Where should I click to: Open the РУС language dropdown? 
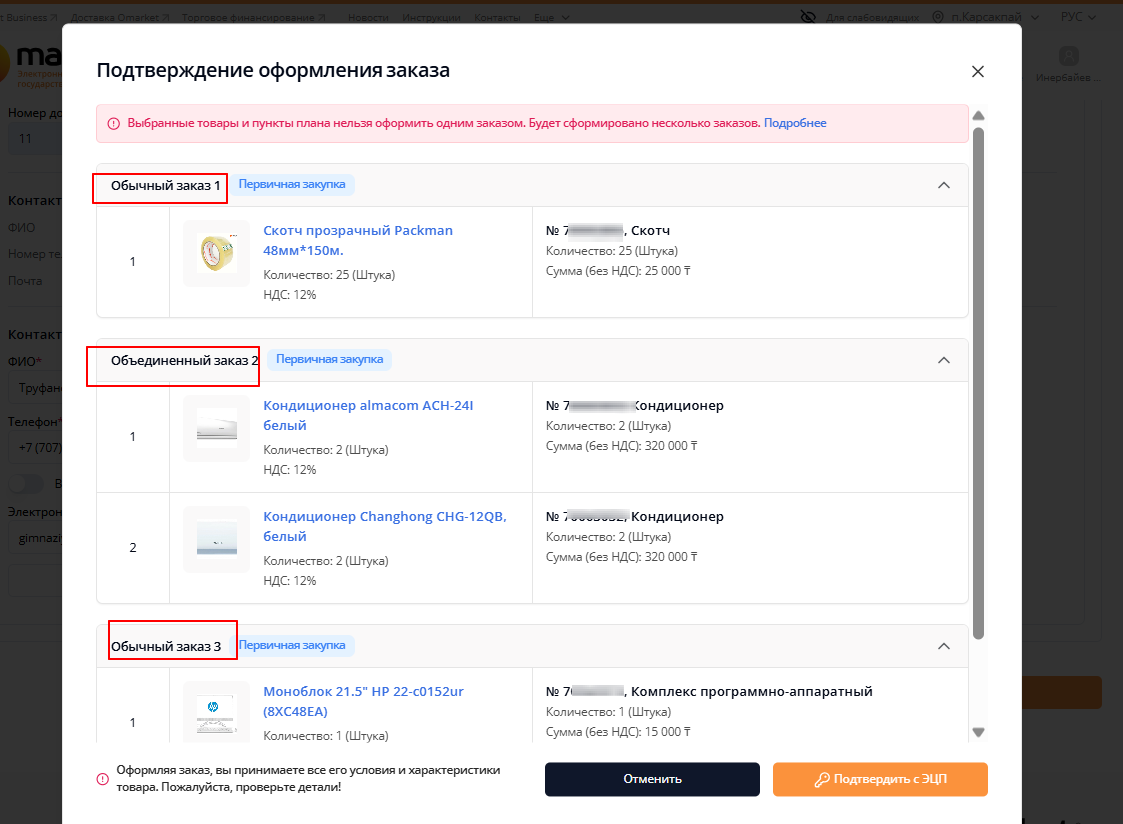(1078, 16)
